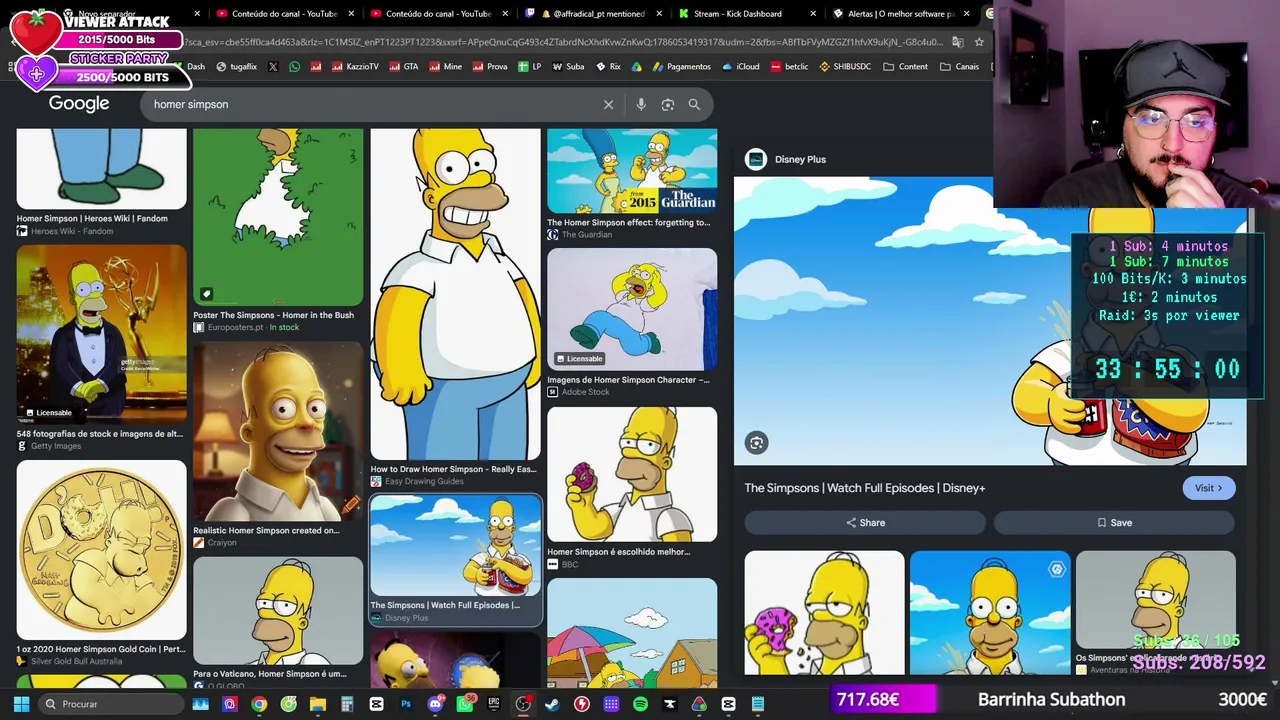Start a voice search with the microphone
1280x720 pixels.
click(x=641, y=104)
